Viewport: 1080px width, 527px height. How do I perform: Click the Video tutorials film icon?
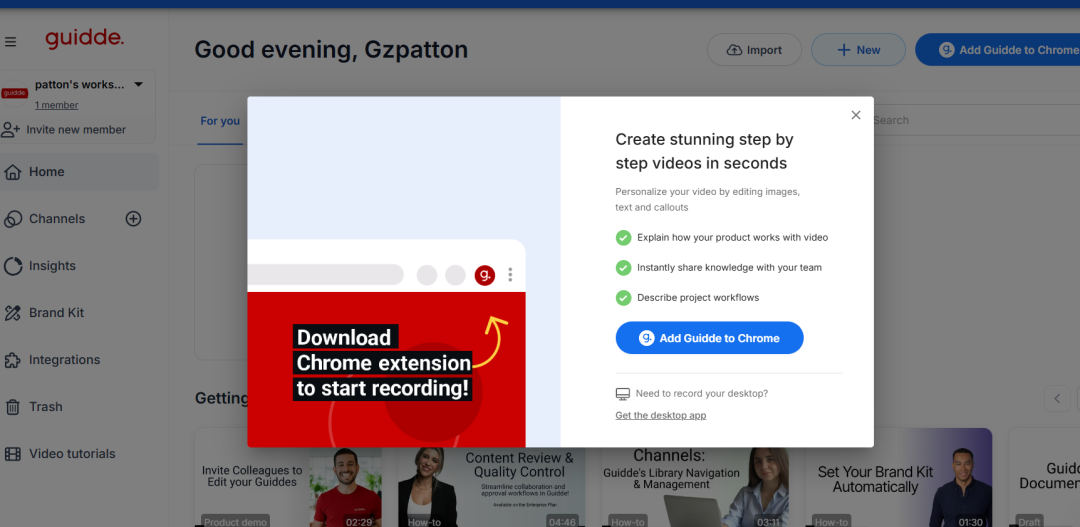12,454
